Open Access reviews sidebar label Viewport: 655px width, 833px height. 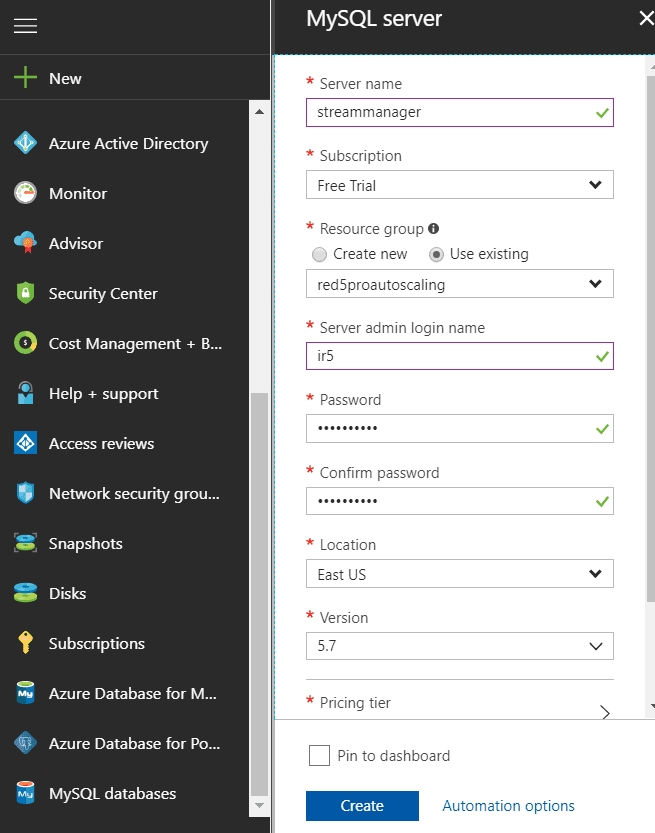coord(101,444)
